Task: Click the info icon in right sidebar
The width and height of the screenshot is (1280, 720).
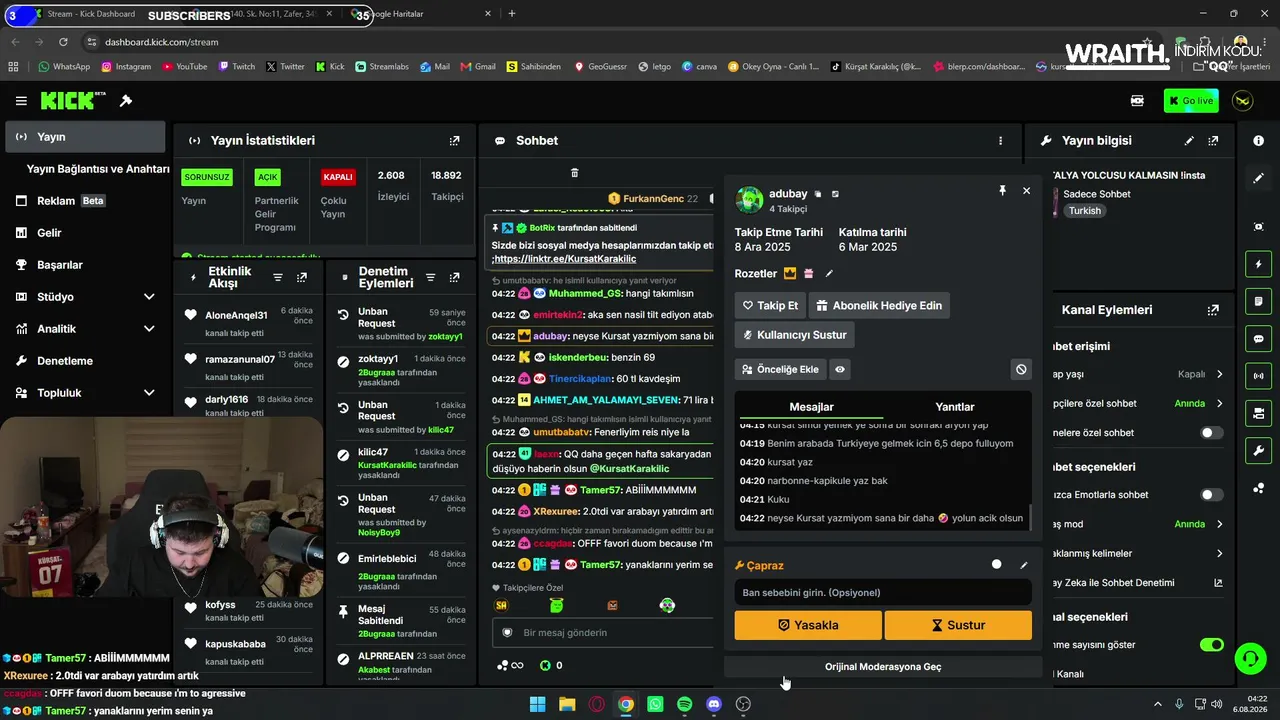Action: 1258,141
